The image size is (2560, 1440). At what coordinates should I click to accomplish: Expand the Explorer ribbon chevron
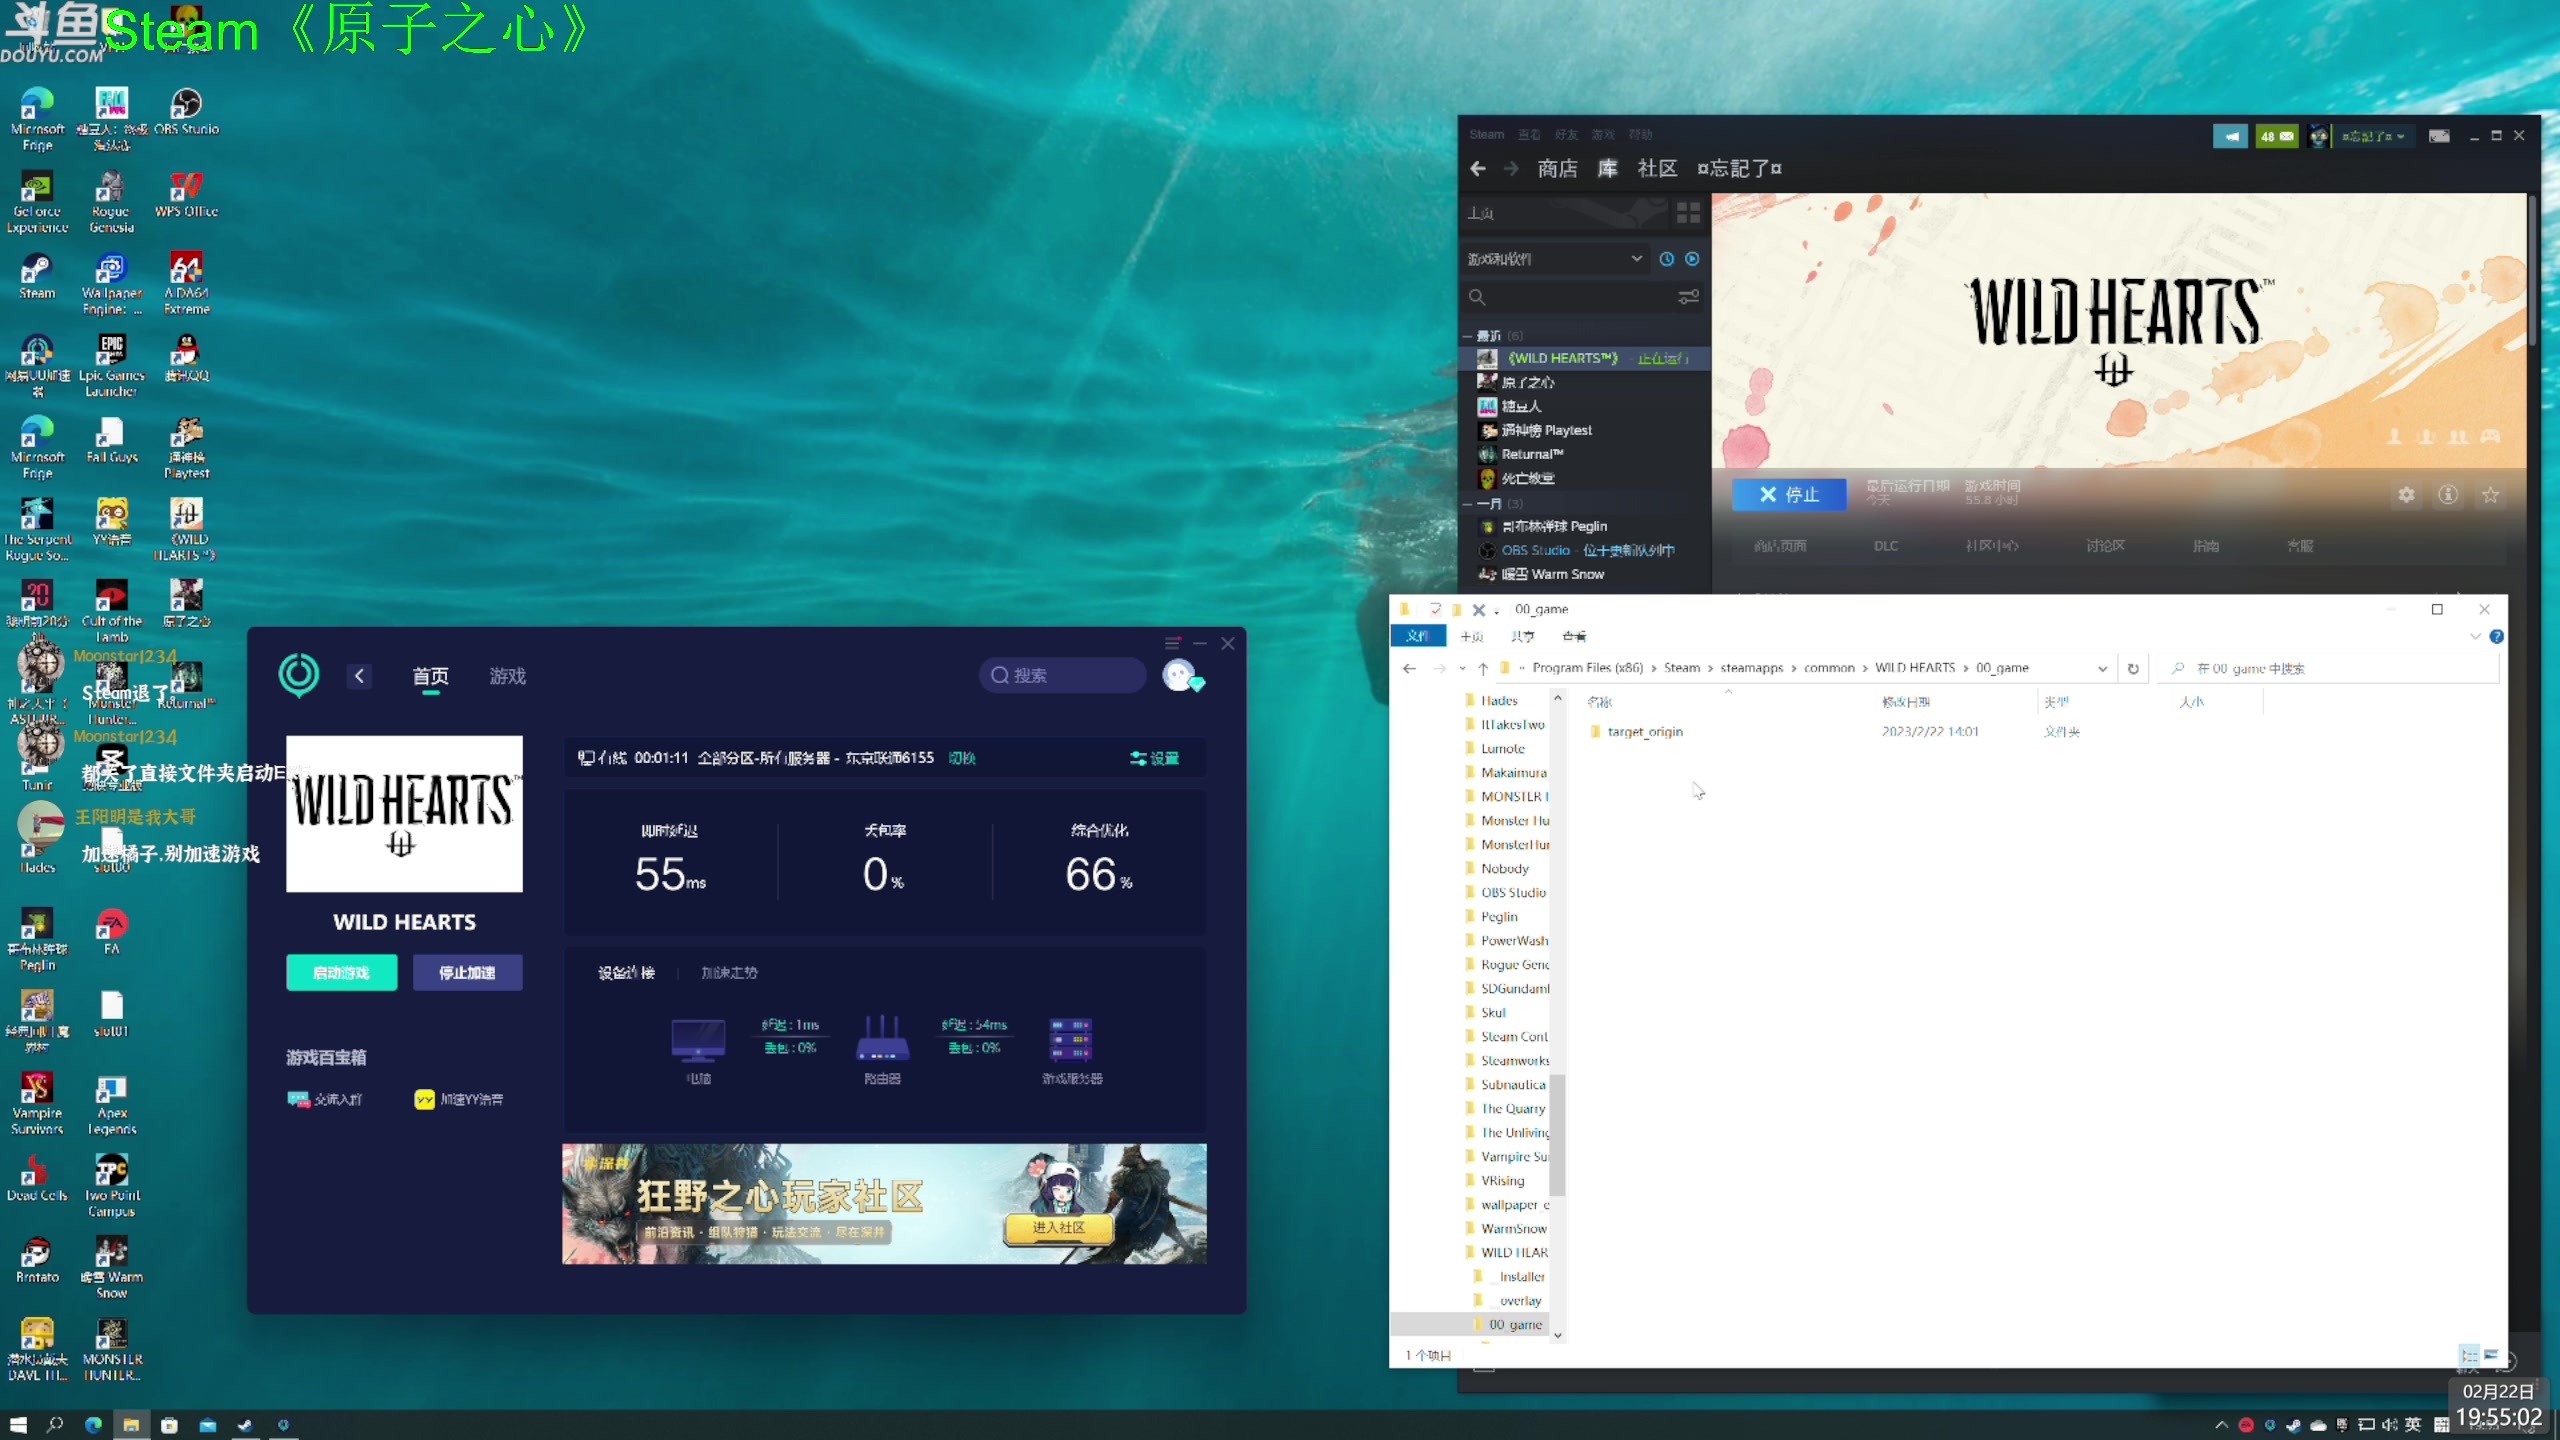pos(2475,636)
